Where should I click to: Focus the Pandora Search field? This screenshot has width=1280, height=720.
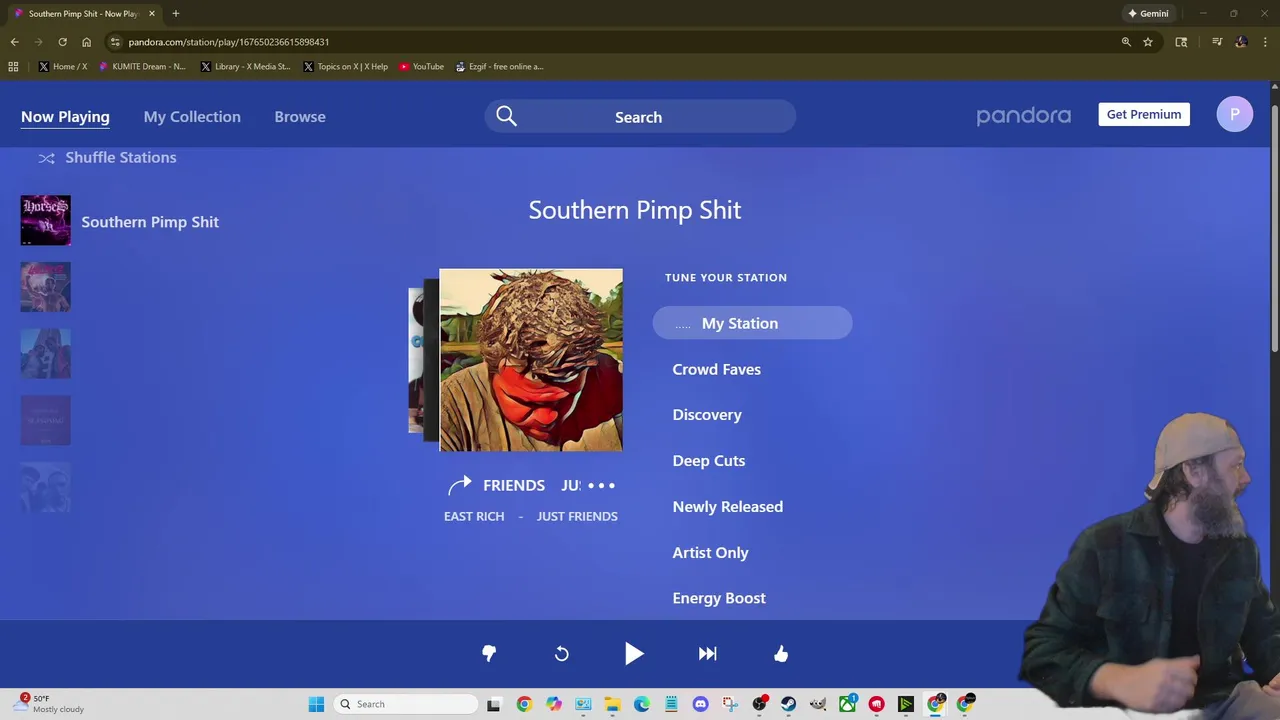640,117
